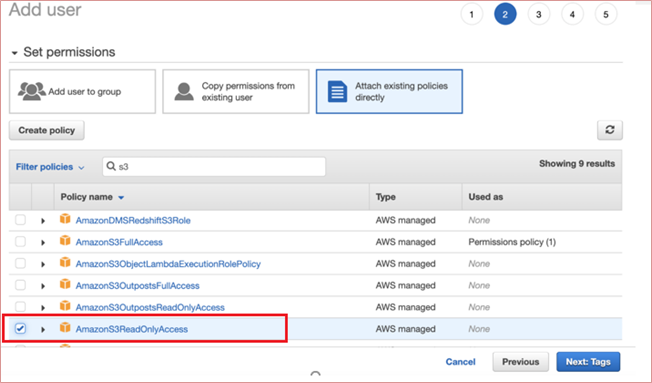652x383 pixels.
Task: Open AmazonS3FullAccess policy link
Action: tap(119, 242)
